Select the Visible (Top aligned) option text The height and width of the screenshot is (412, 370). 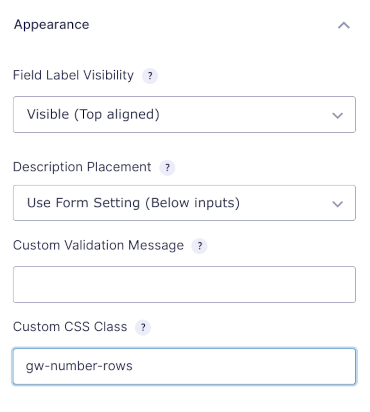pyautogui.click(x=93, y=115)
